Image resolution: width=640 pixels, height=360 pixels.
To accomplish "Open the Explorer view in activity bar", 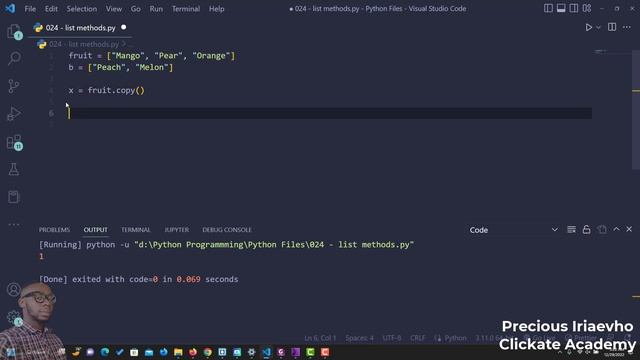I will (x=14, y=31).
